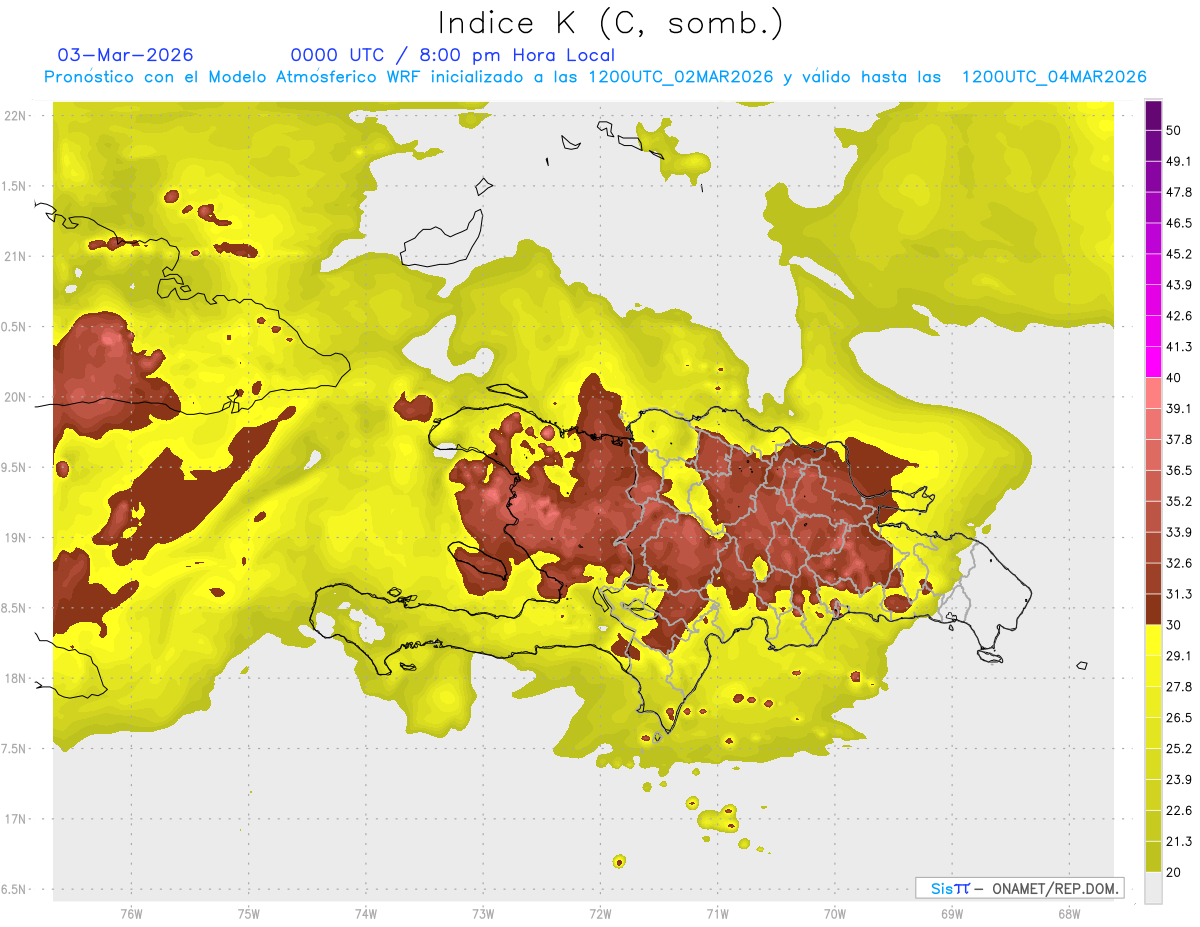Click the '47.8' colorbar label
The height and width of the screenshot is (927, 1200).
pyautogui.click(x=1179, y=192)
